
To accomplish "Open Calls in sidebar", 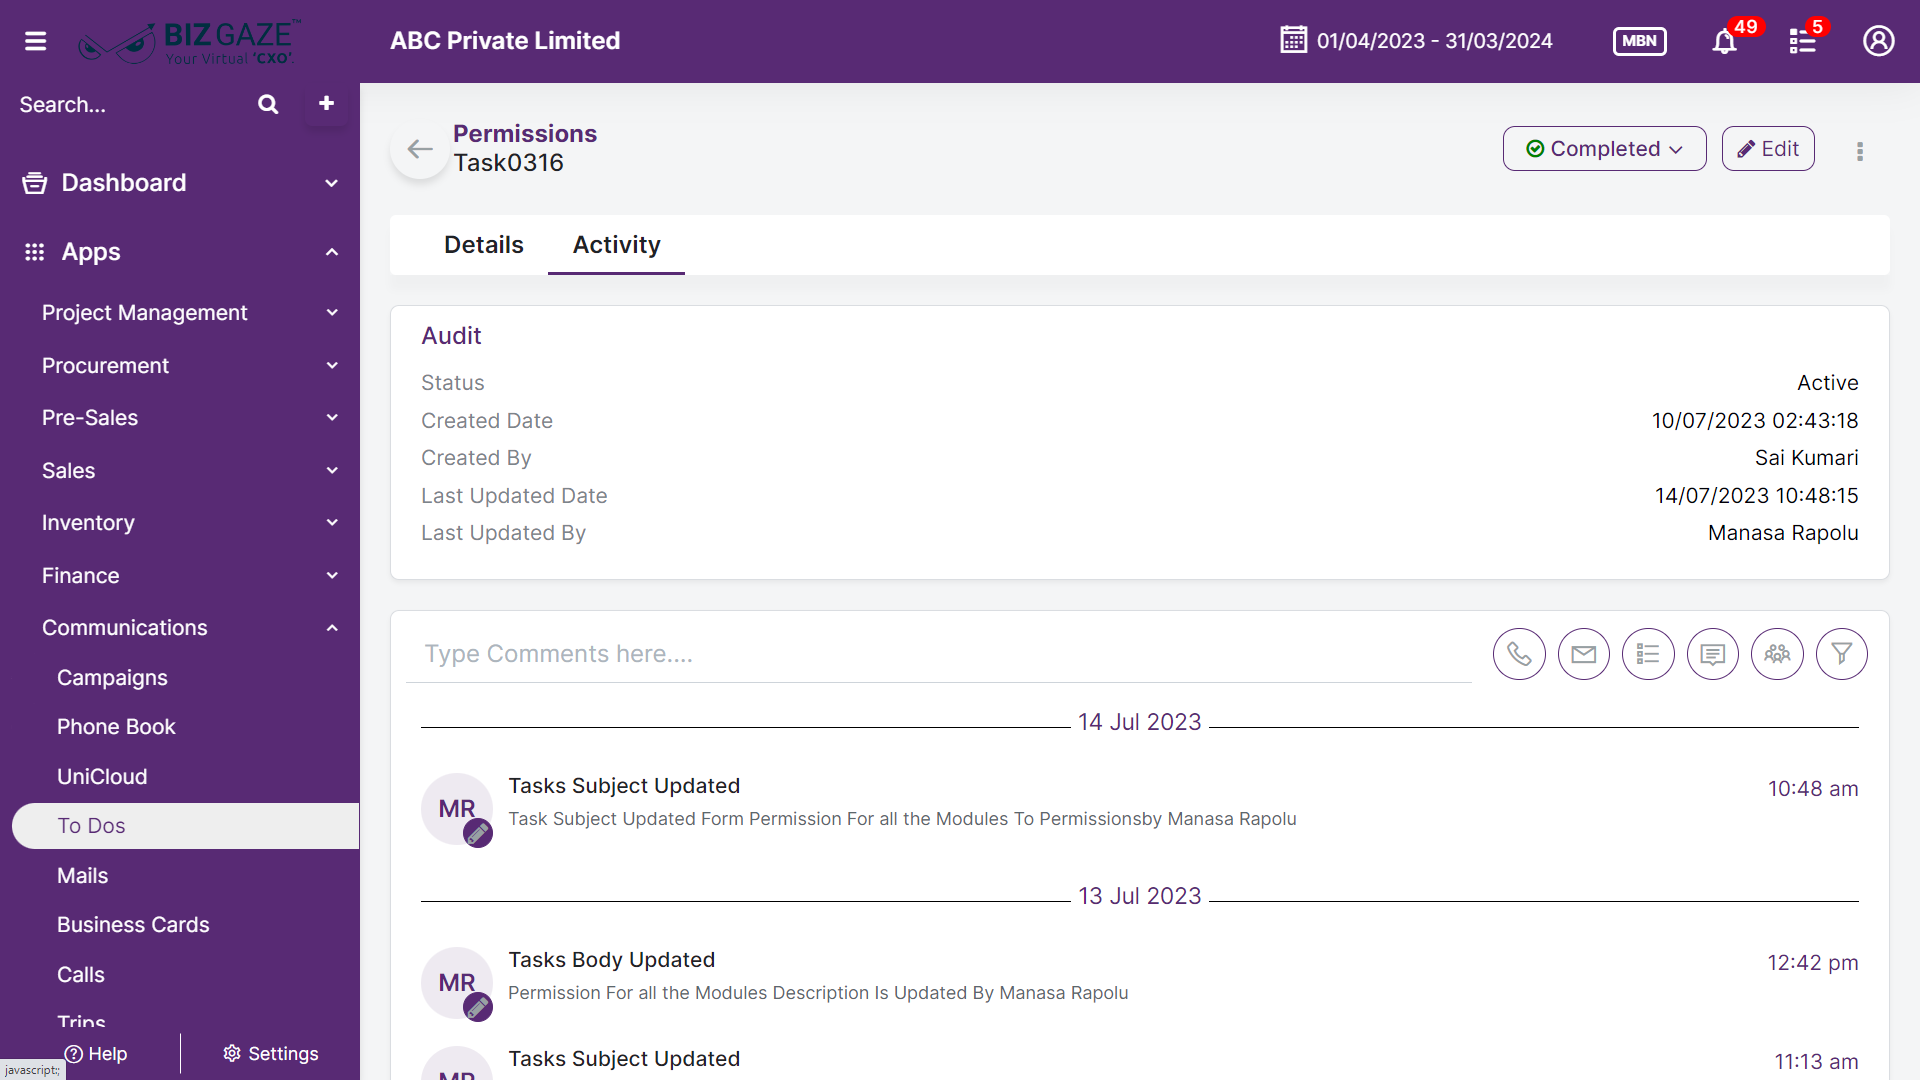I will [x=80, y=975].
